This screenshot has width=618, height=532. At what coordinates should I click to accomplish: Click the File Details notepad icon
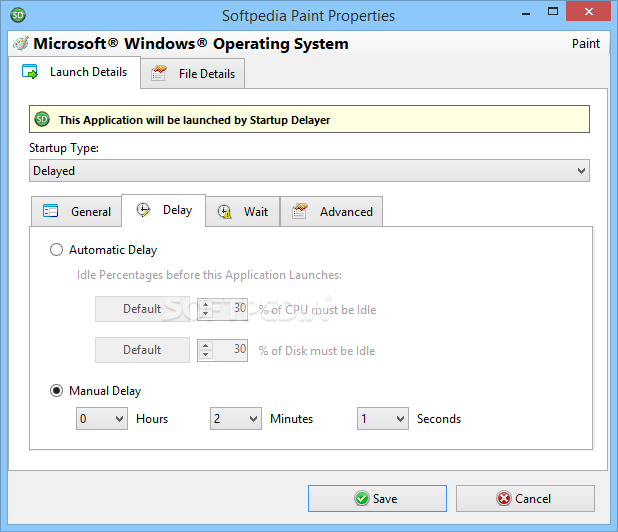(x=159, y=73)
